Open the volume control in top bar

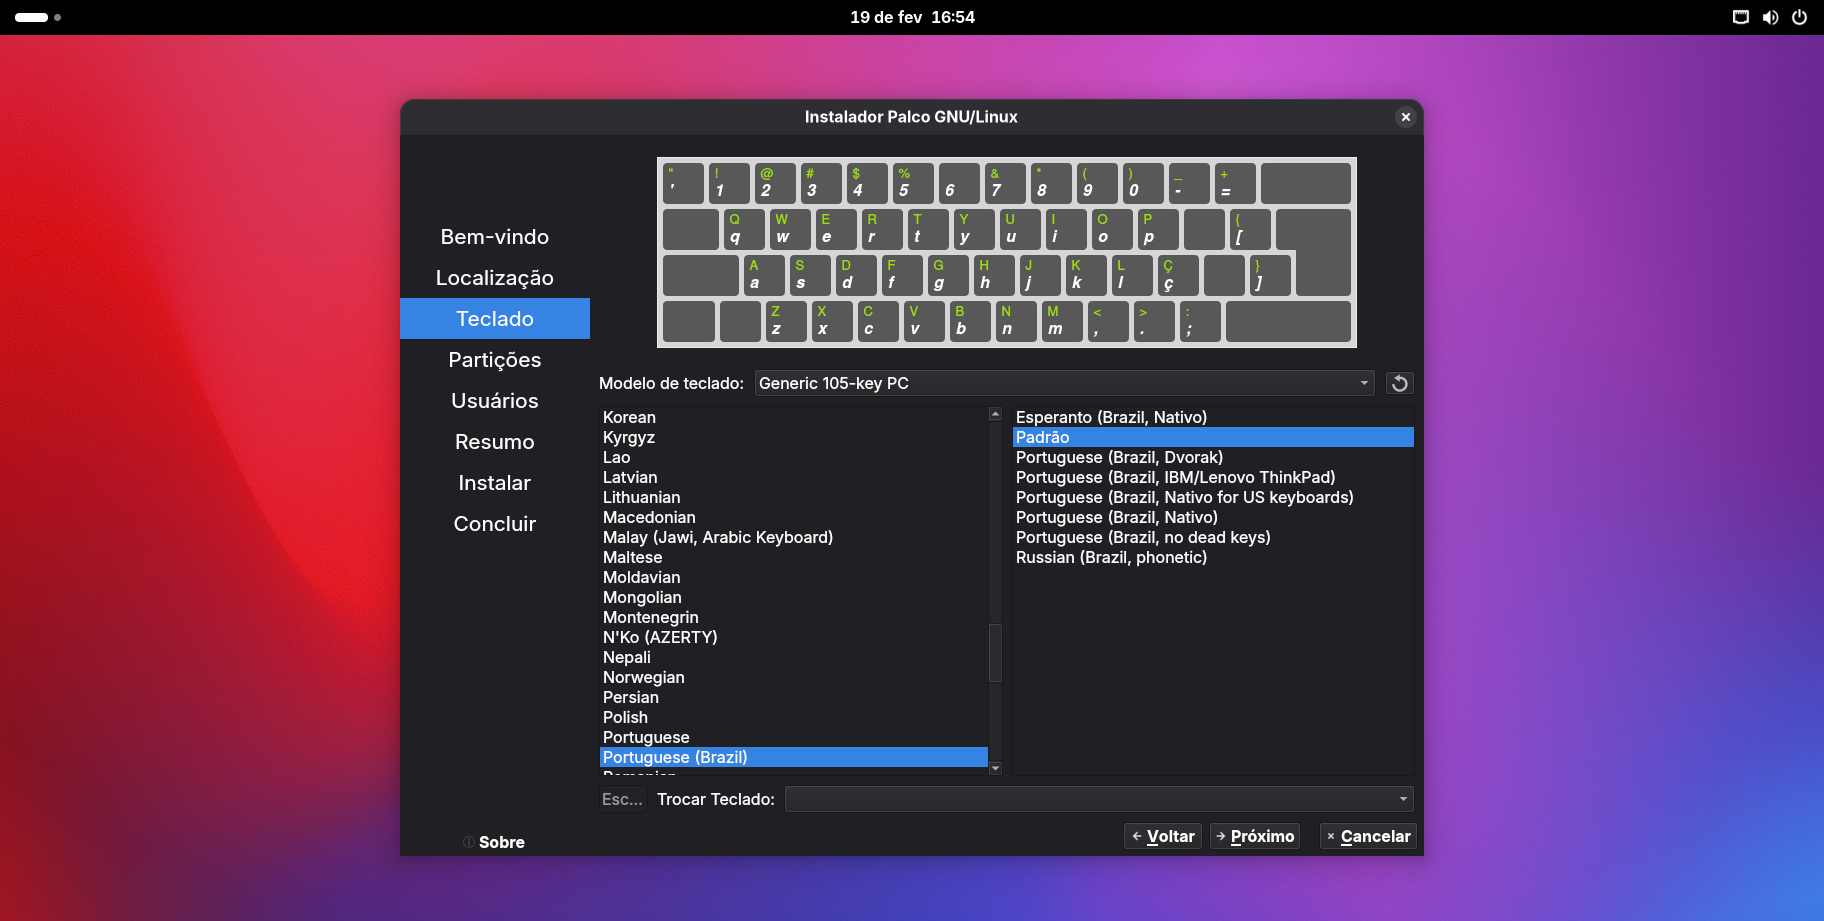[x=1770, y=17]
